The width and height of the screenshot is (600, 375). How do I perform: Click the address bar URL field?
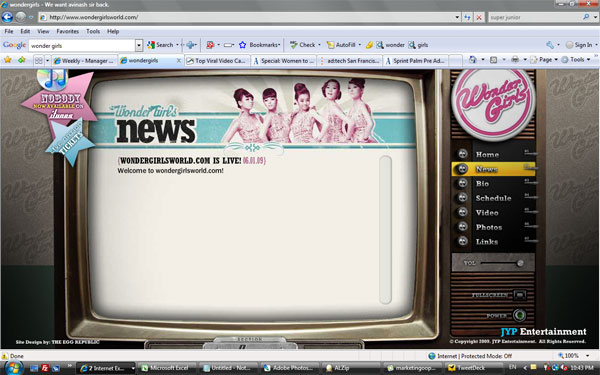(247, 17)
